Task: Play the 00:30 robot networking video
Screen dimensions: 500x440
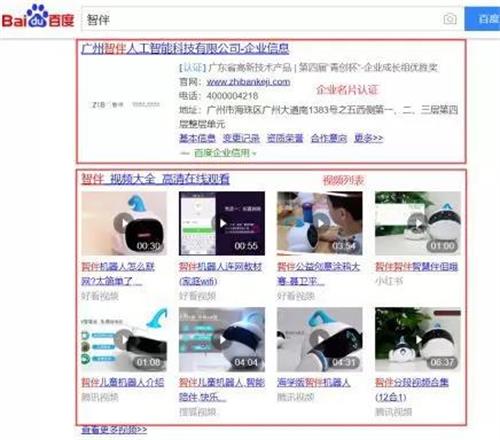Action: 124,223
